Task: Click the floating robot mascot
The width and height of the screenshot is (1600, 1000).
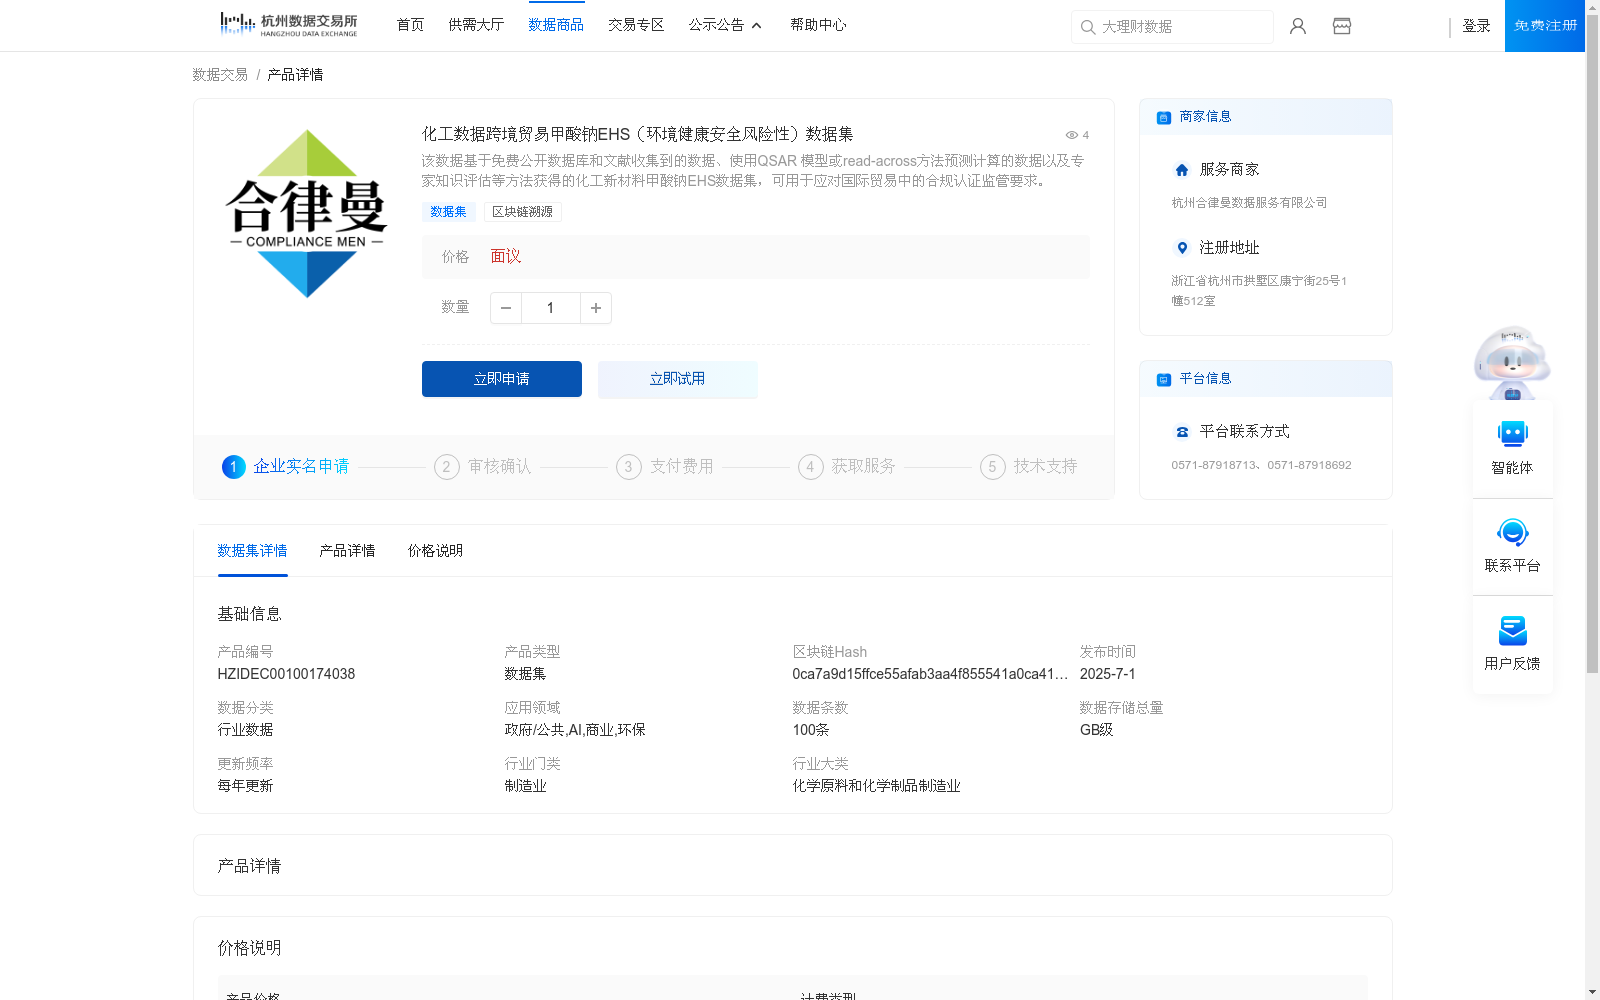Action: (1512, 362)
